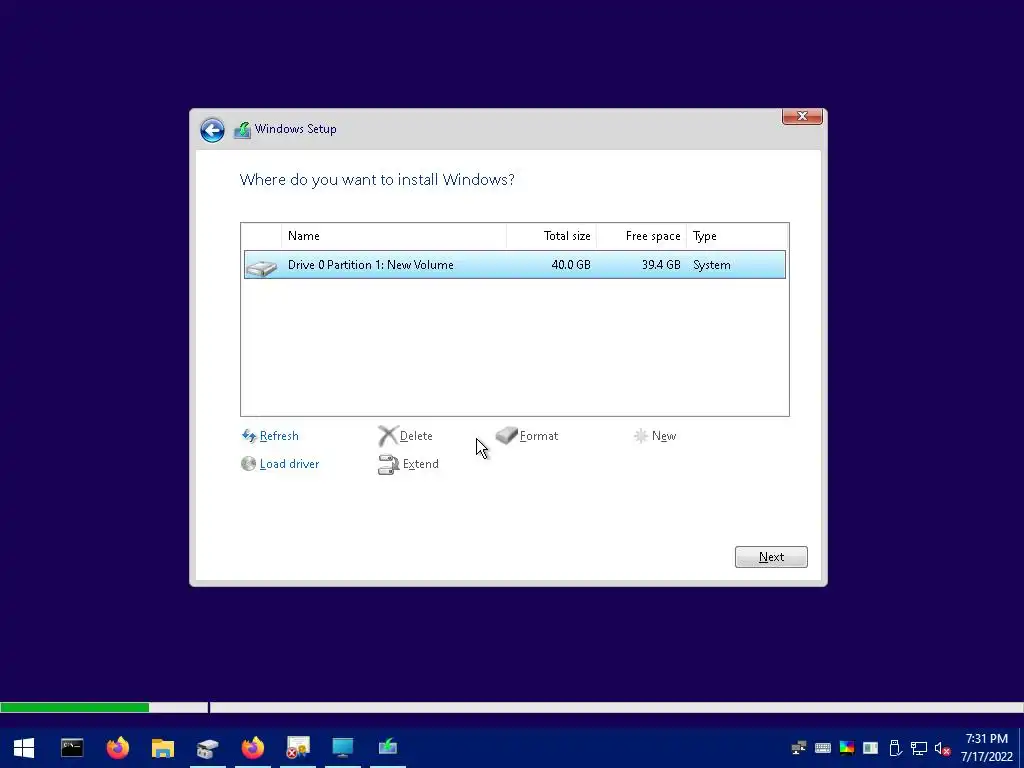
Task: Click the green panel tray icon
Action: coord(871,748)
